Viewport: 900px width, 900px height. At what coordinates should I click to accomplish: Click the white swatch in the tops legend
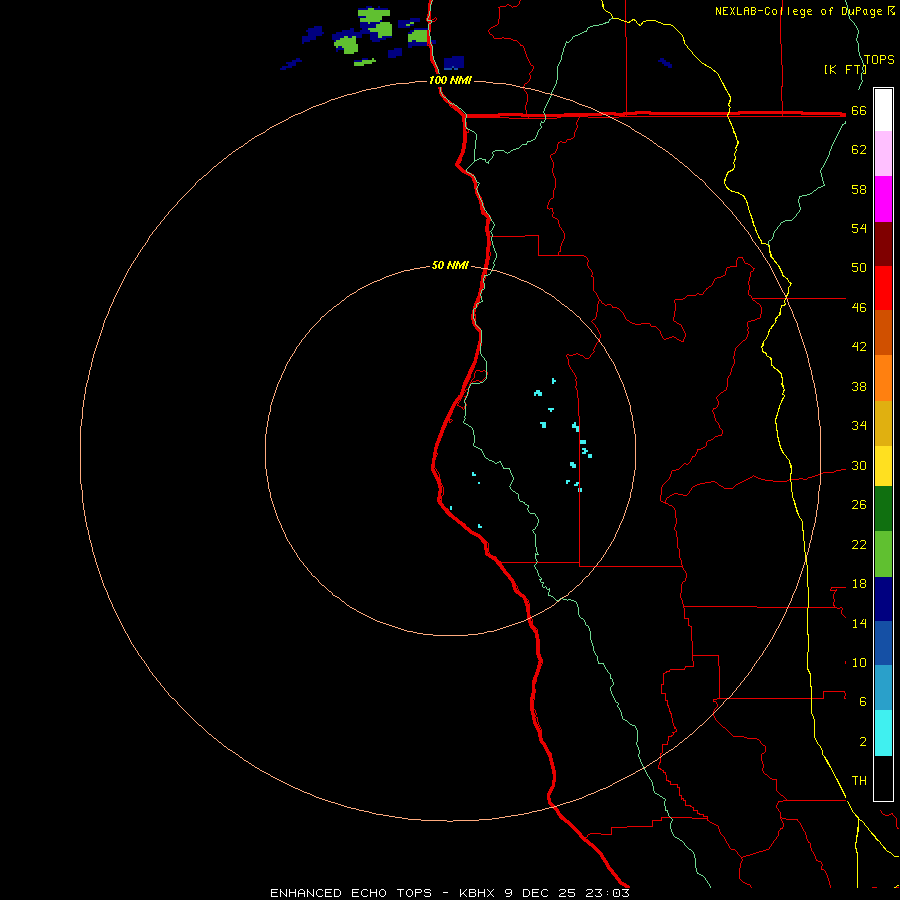click(883, 110)
